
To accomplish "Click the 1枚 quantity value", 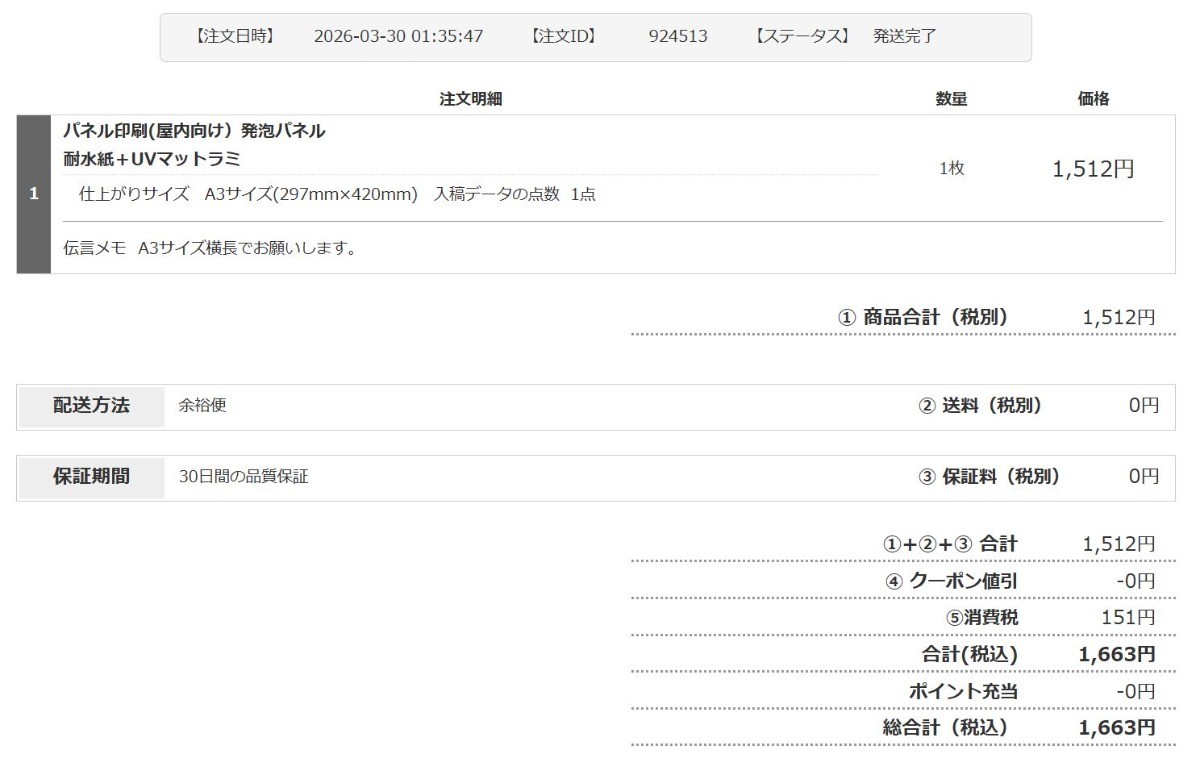I will pyautogui.click(x=951, y=169).
